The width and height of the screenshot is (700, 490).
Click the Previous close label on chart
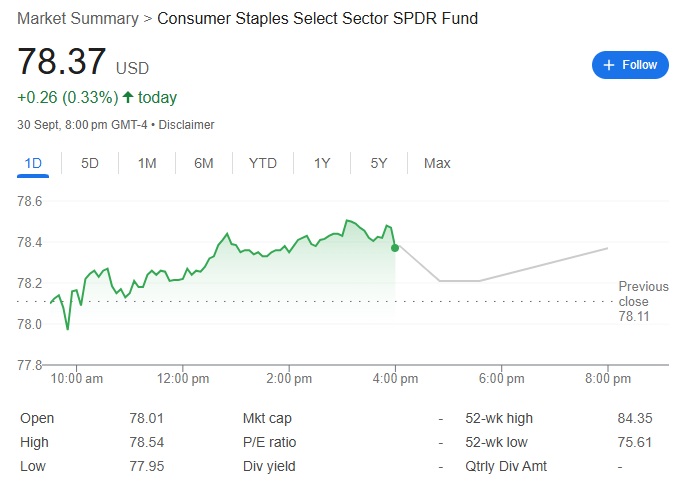(x=642, y=294)
